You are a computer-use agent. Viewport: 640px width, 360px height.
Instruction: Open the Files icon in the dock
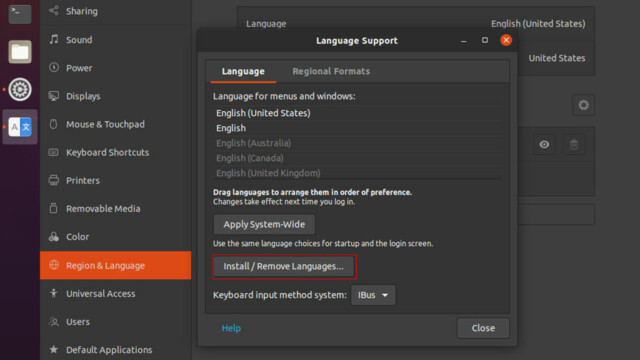20,51
